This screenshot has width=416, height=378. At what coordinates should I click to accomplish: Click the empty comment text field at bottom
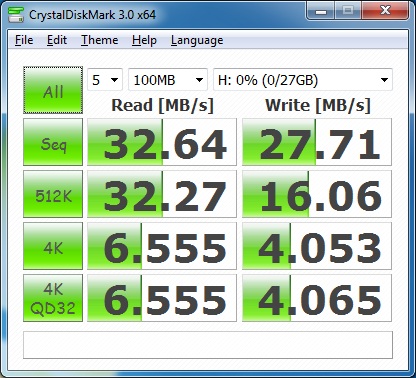click(x=208, y=345)
